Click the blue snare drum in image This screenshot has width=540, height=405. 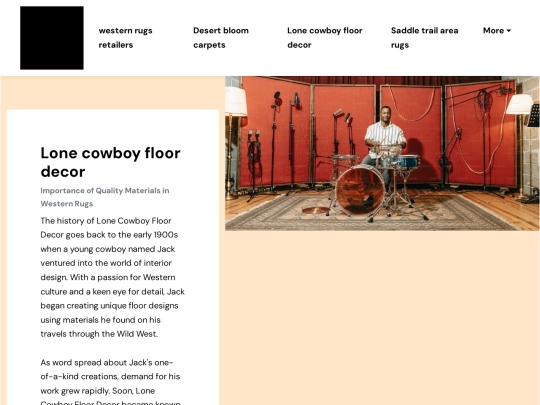[x=407, y=162]
